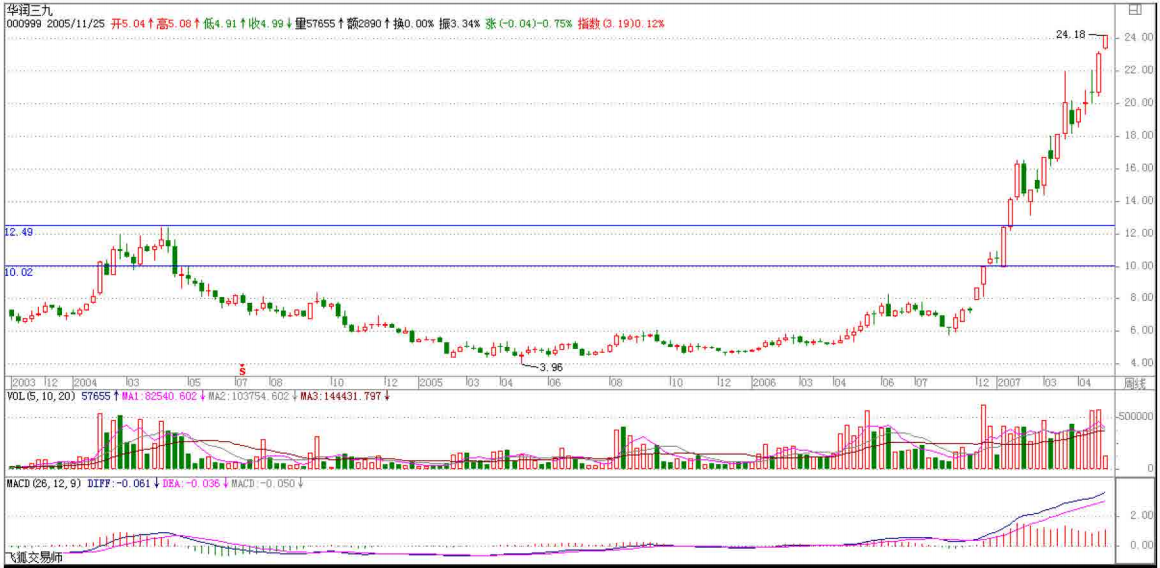Viewport: 1160px width, 568px height.
Task: Click the small square icon at top-right corner
Action: pyautogui.click(x=1134, y=9)
